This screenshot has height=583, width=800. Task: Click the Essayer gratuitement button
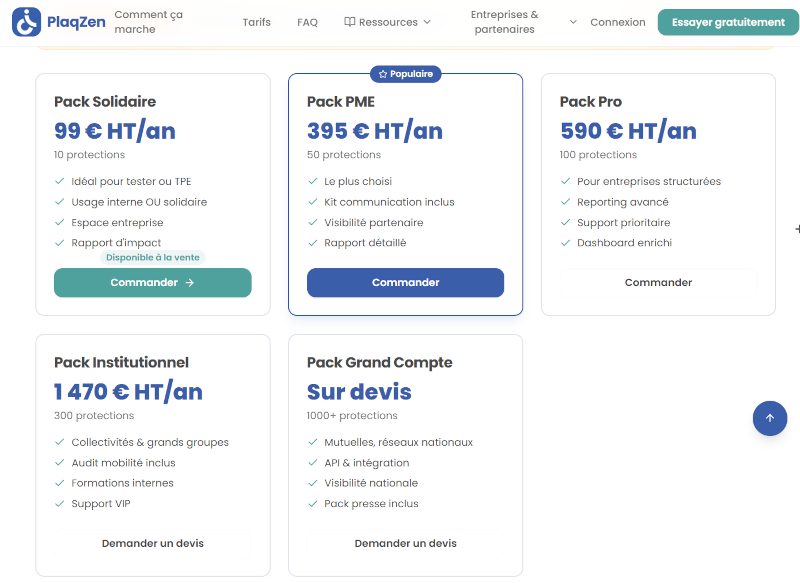(728, 21)
